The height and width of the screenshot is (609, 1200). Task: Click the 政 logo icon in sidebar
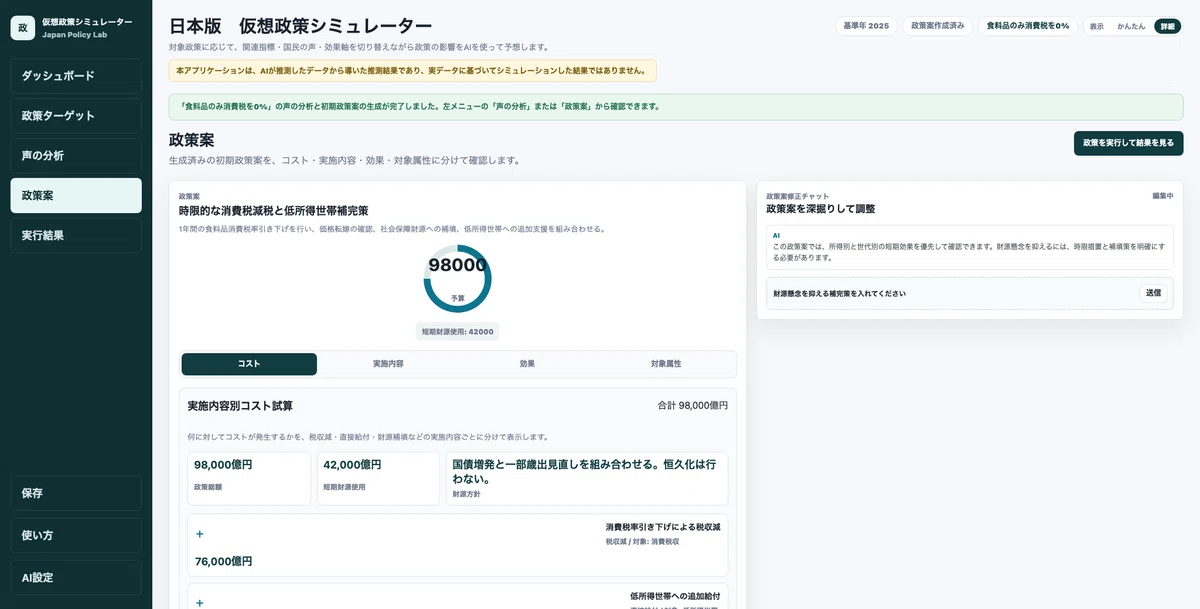tap(23, 27)
